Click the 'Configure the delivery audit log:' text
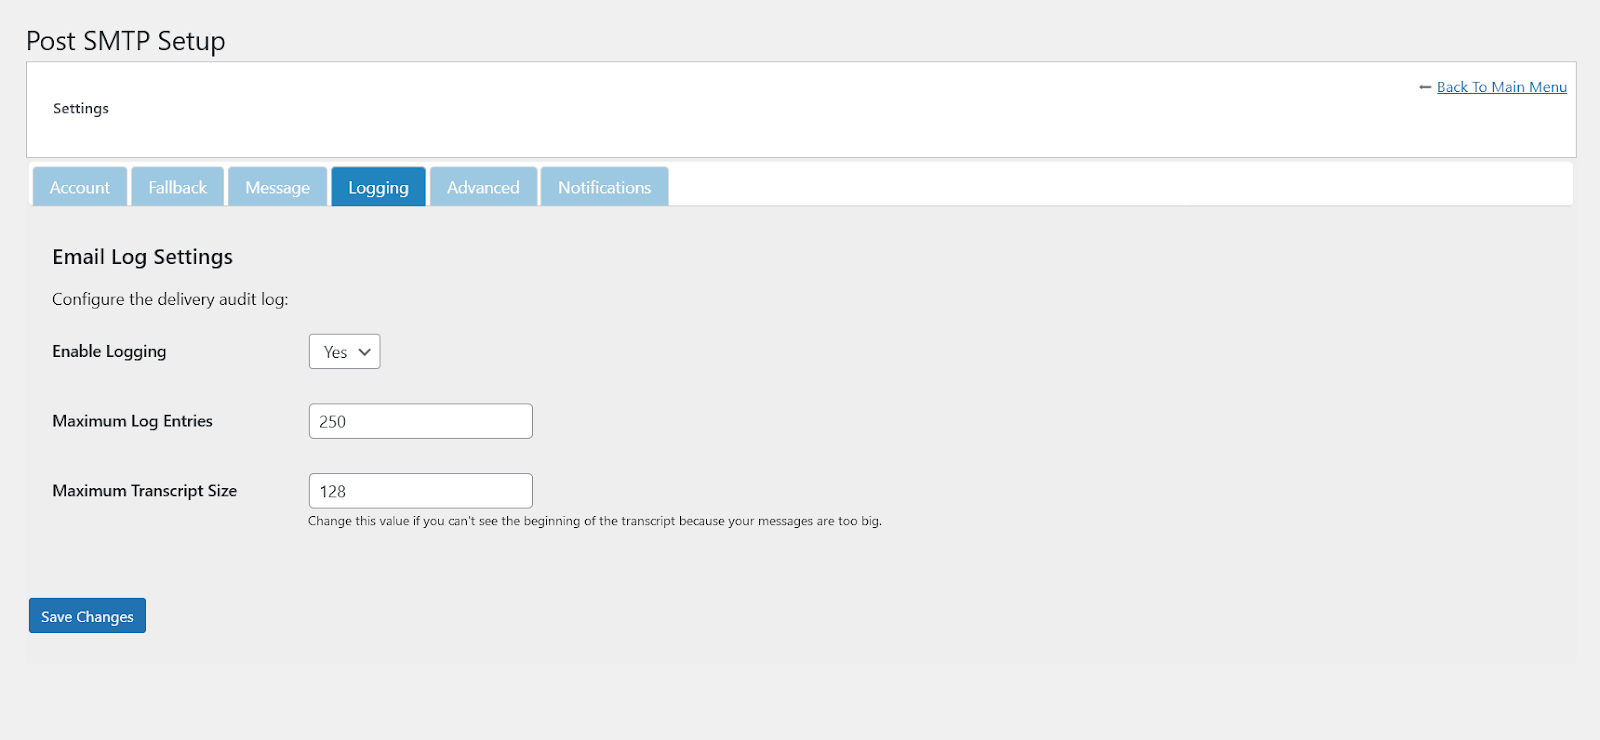The image size is (1600, 740). click(170, 299)
